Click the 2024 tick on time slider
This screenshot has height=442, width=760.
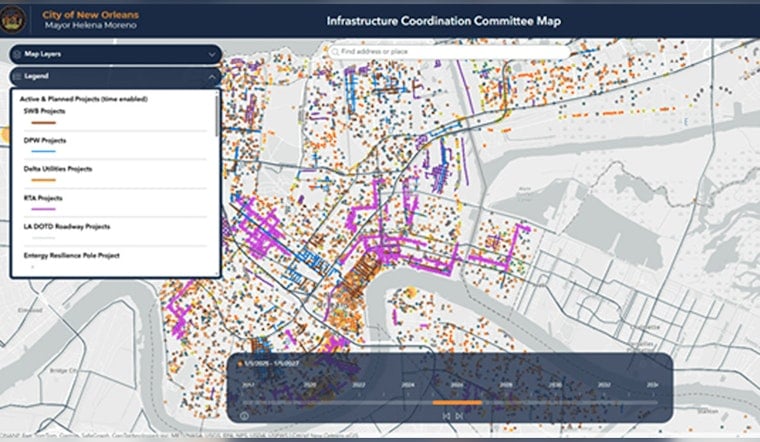coord(408,385)
